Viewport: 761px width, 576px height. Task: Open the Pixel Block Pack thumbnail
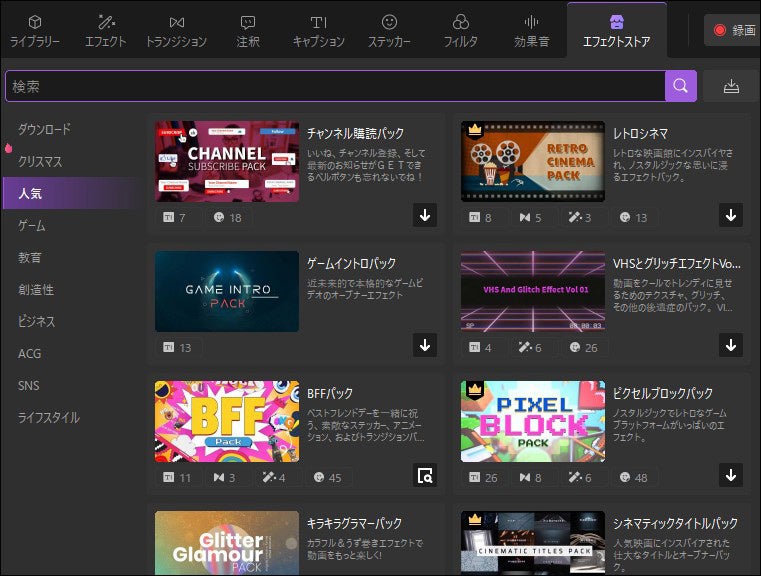pos(533,421)
